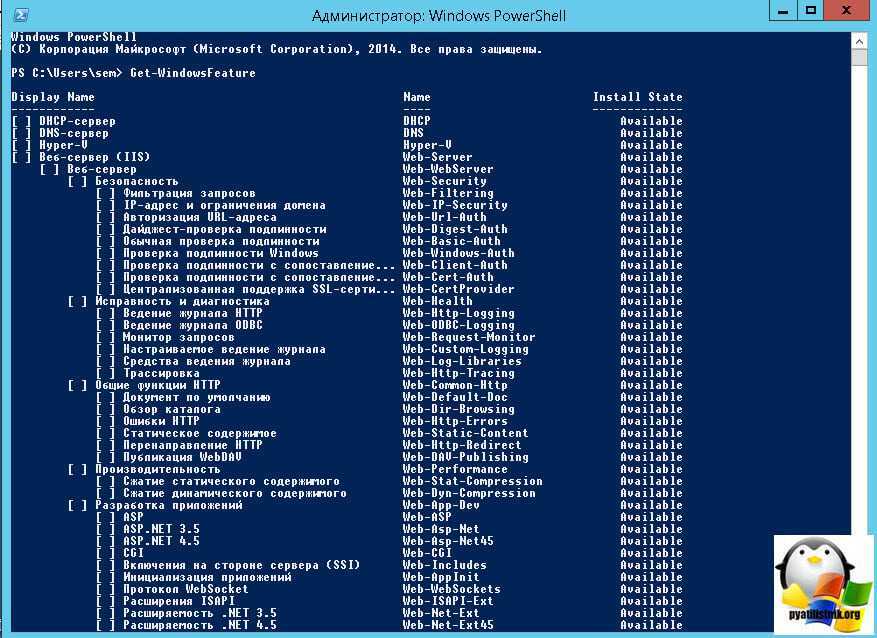
Task: Click the Безопасность feature group
Action: (136, 181)
